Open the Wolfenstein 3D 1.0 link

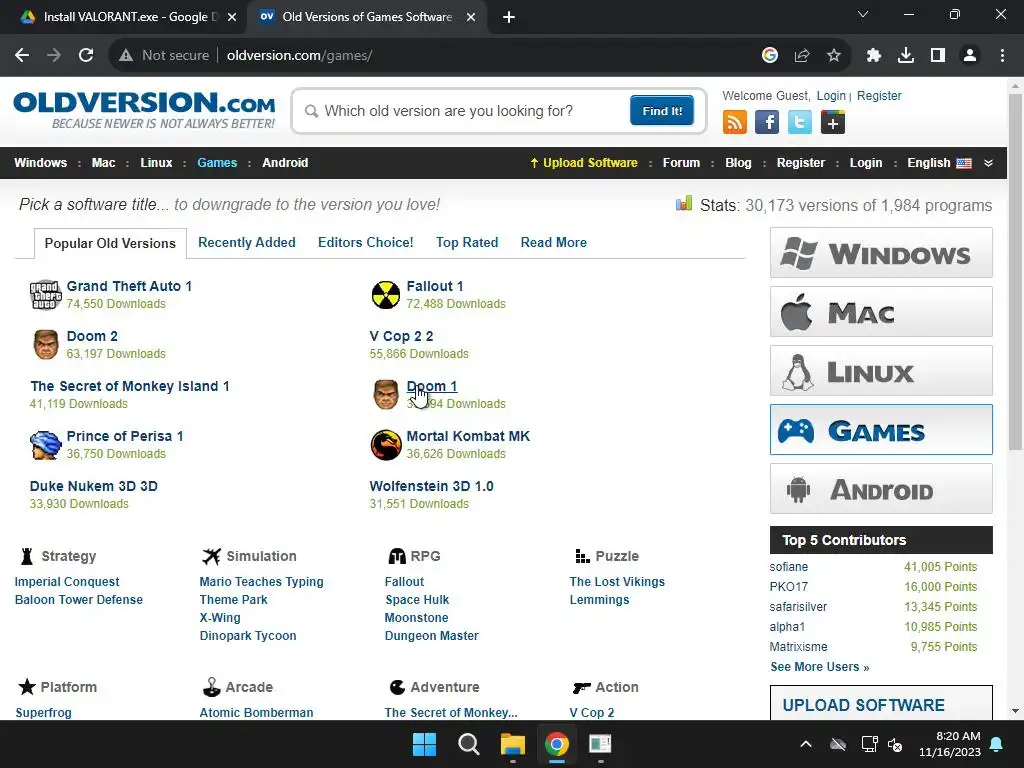pos(432,486)
